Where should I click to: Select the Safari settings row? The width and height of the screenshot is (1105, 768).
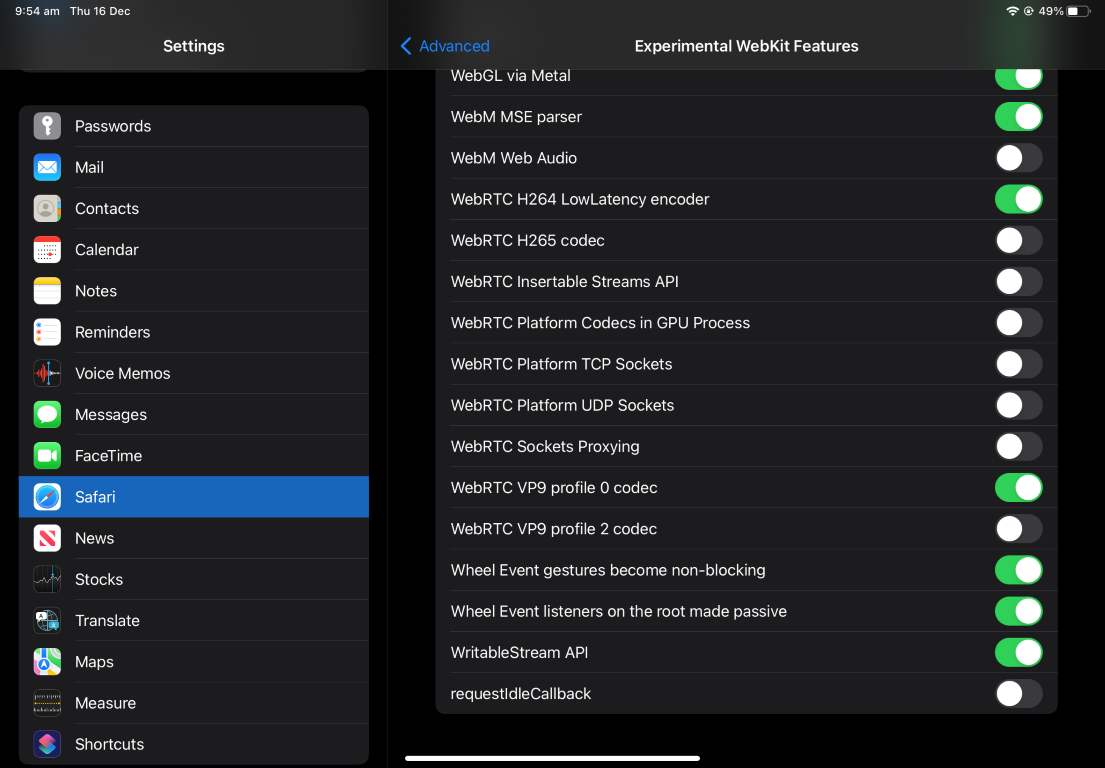[x=194, y=497]
